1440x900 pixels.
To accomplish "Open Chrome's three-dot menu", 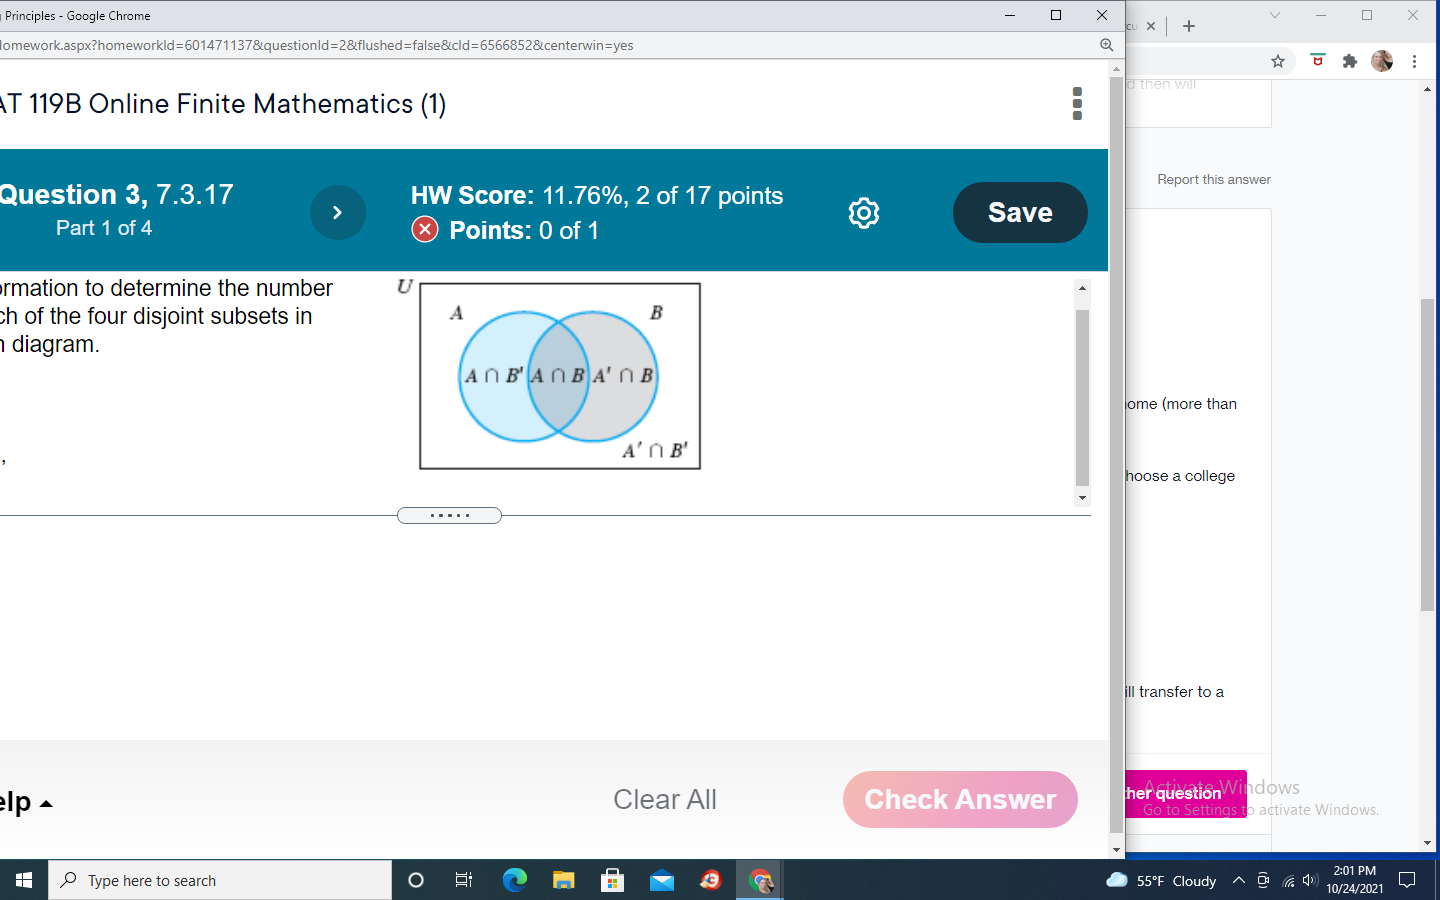I will 1415,61.
